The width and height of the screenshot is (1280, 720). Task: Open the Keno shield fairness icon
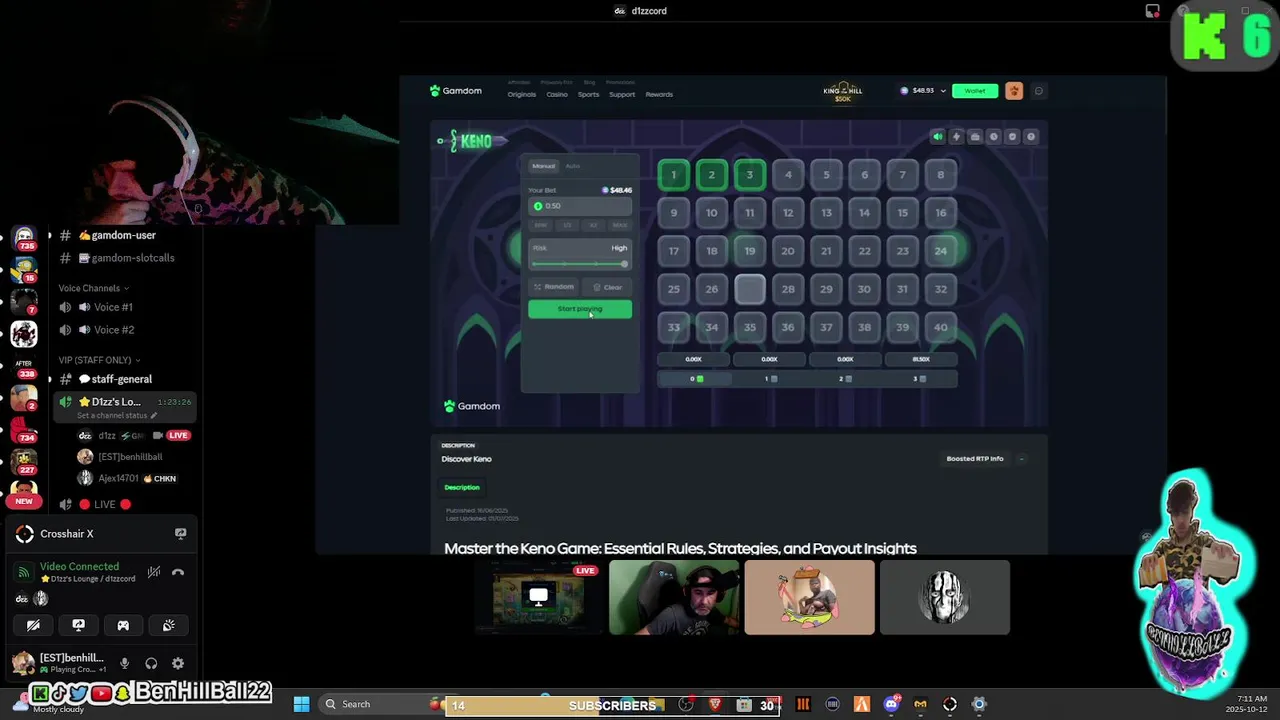pos(1012,137)
